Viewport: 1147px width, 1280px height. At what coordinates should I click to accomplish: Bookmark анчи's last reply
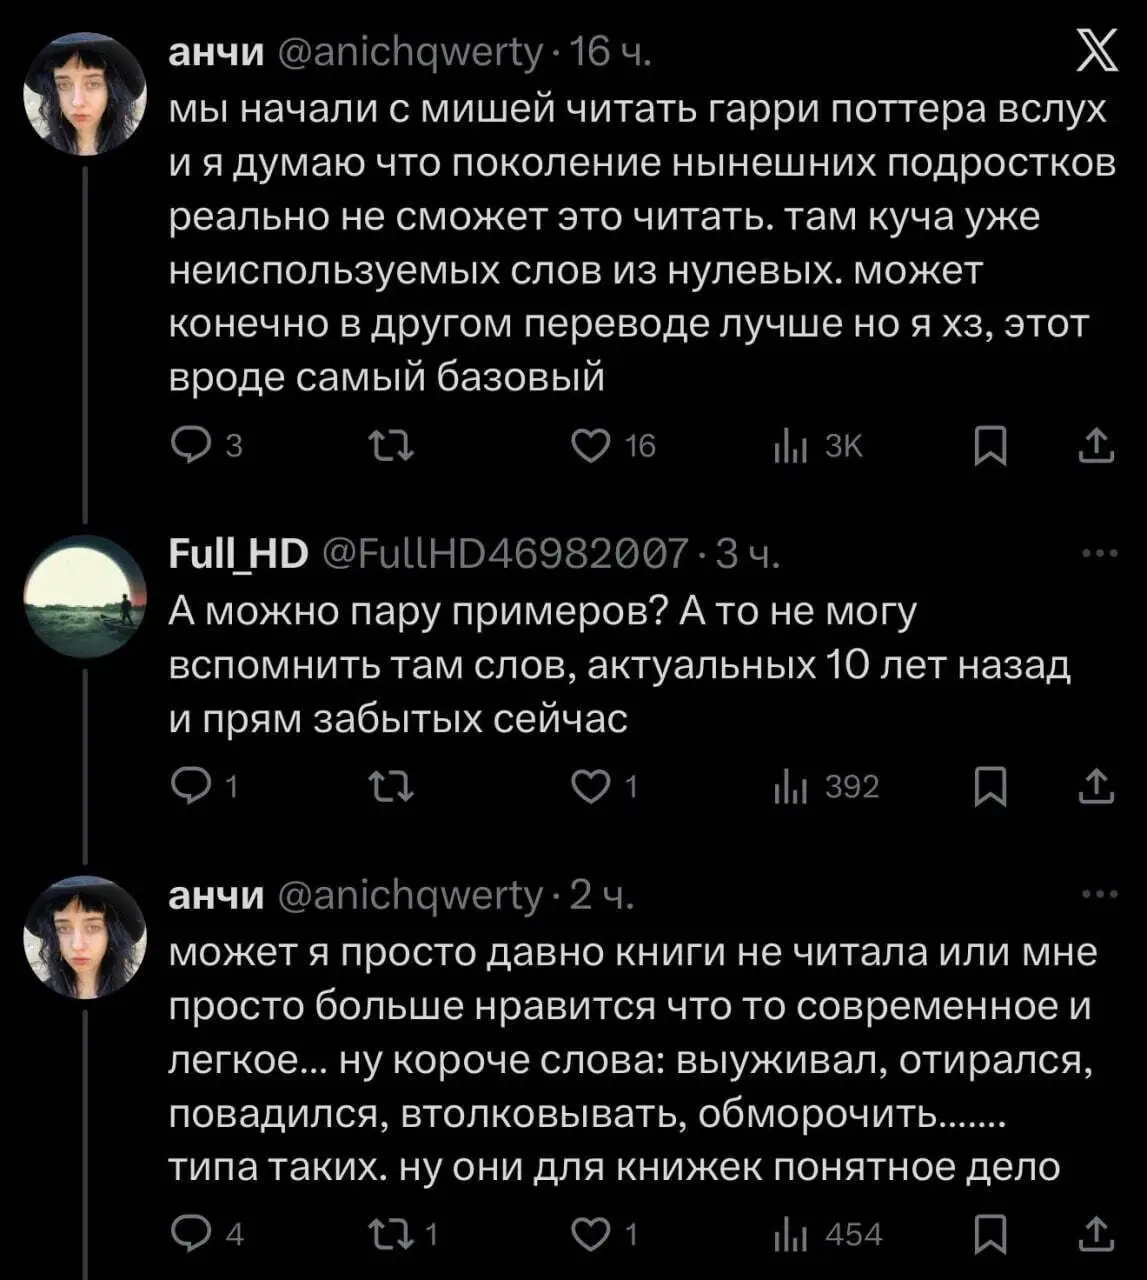(x=989, y=1234)
